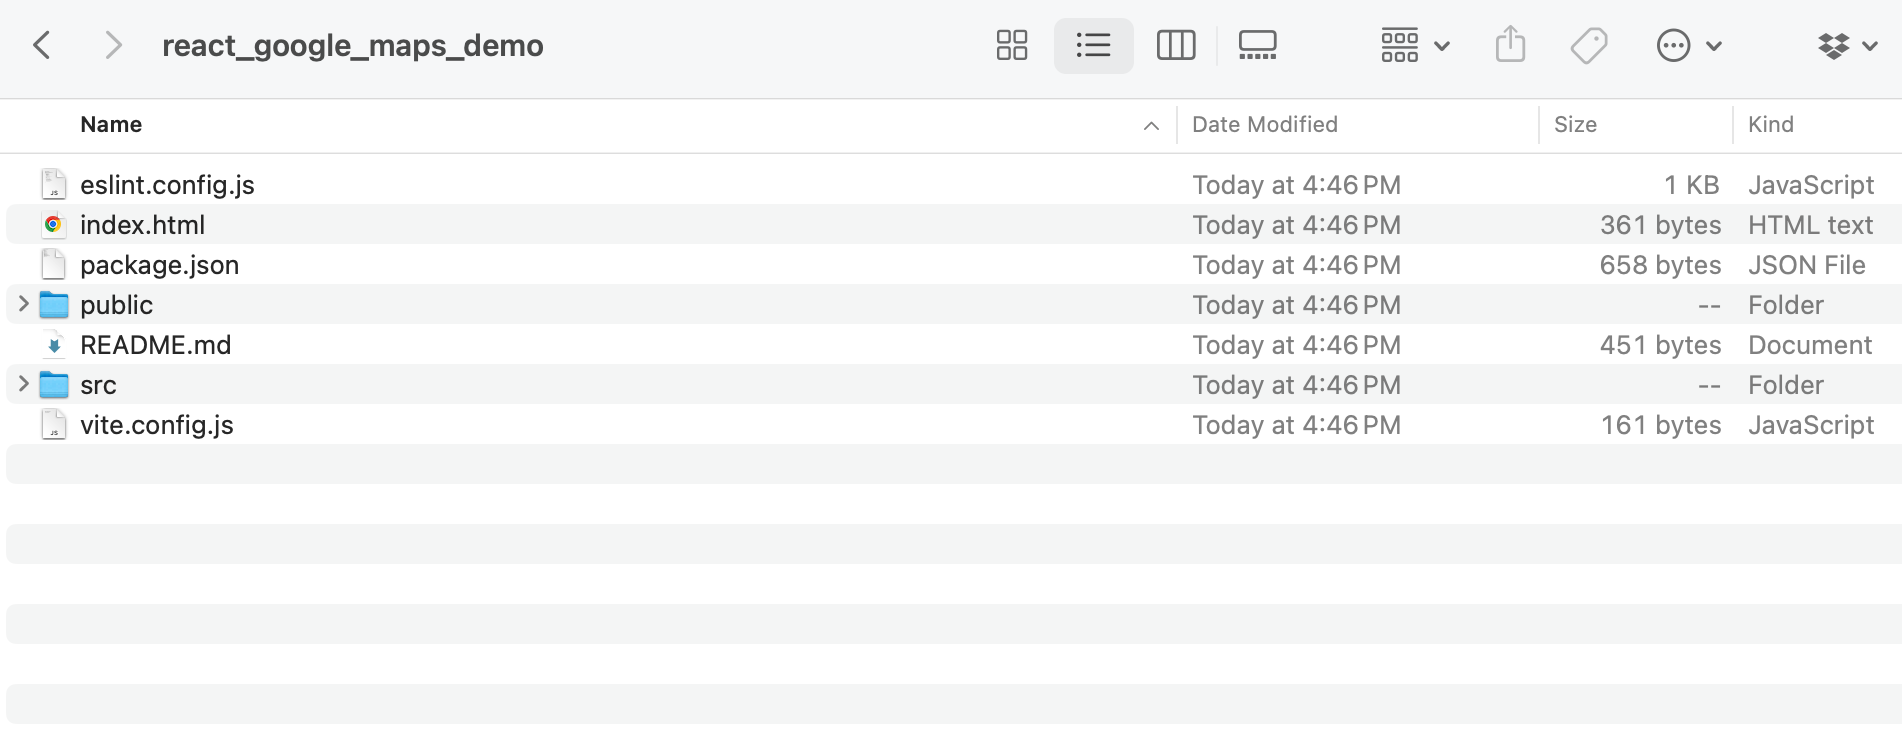This screenshot has height=744, width=1902.
Task: Switch to gallery view
Action: [x=1257, y=45]
